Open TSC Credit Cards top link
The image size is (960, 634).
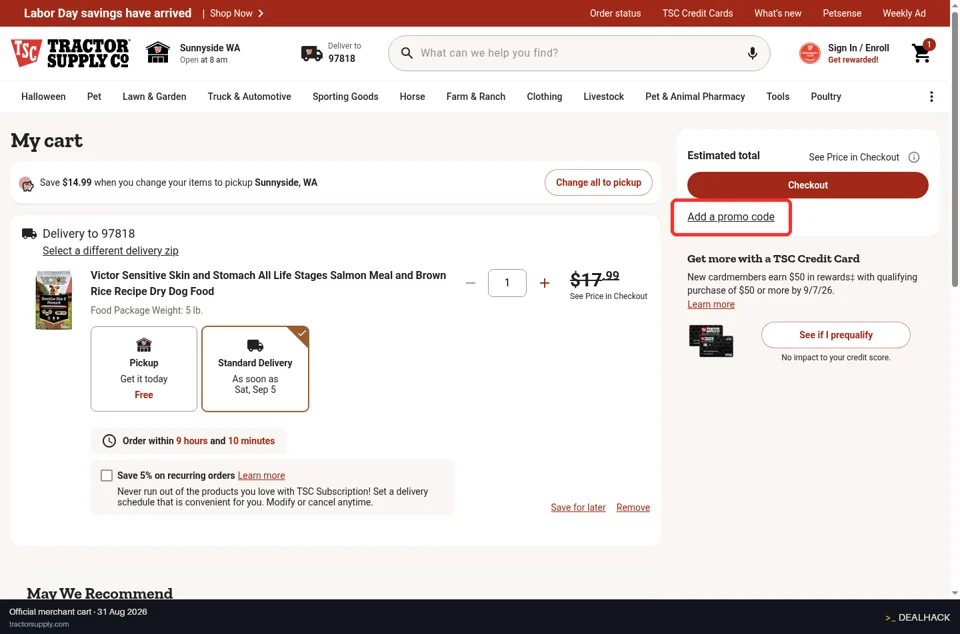[x=697, y=13]
